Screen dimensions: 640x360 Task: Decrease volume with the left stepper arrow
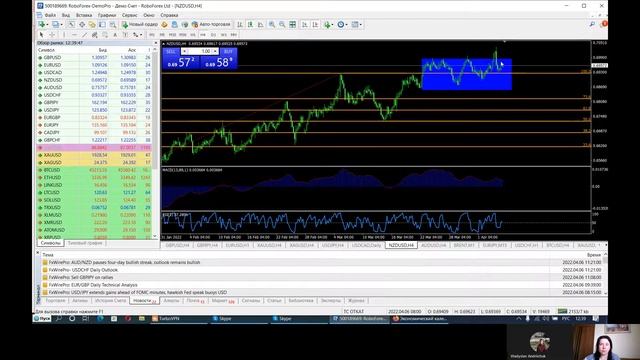pos(184,51)
